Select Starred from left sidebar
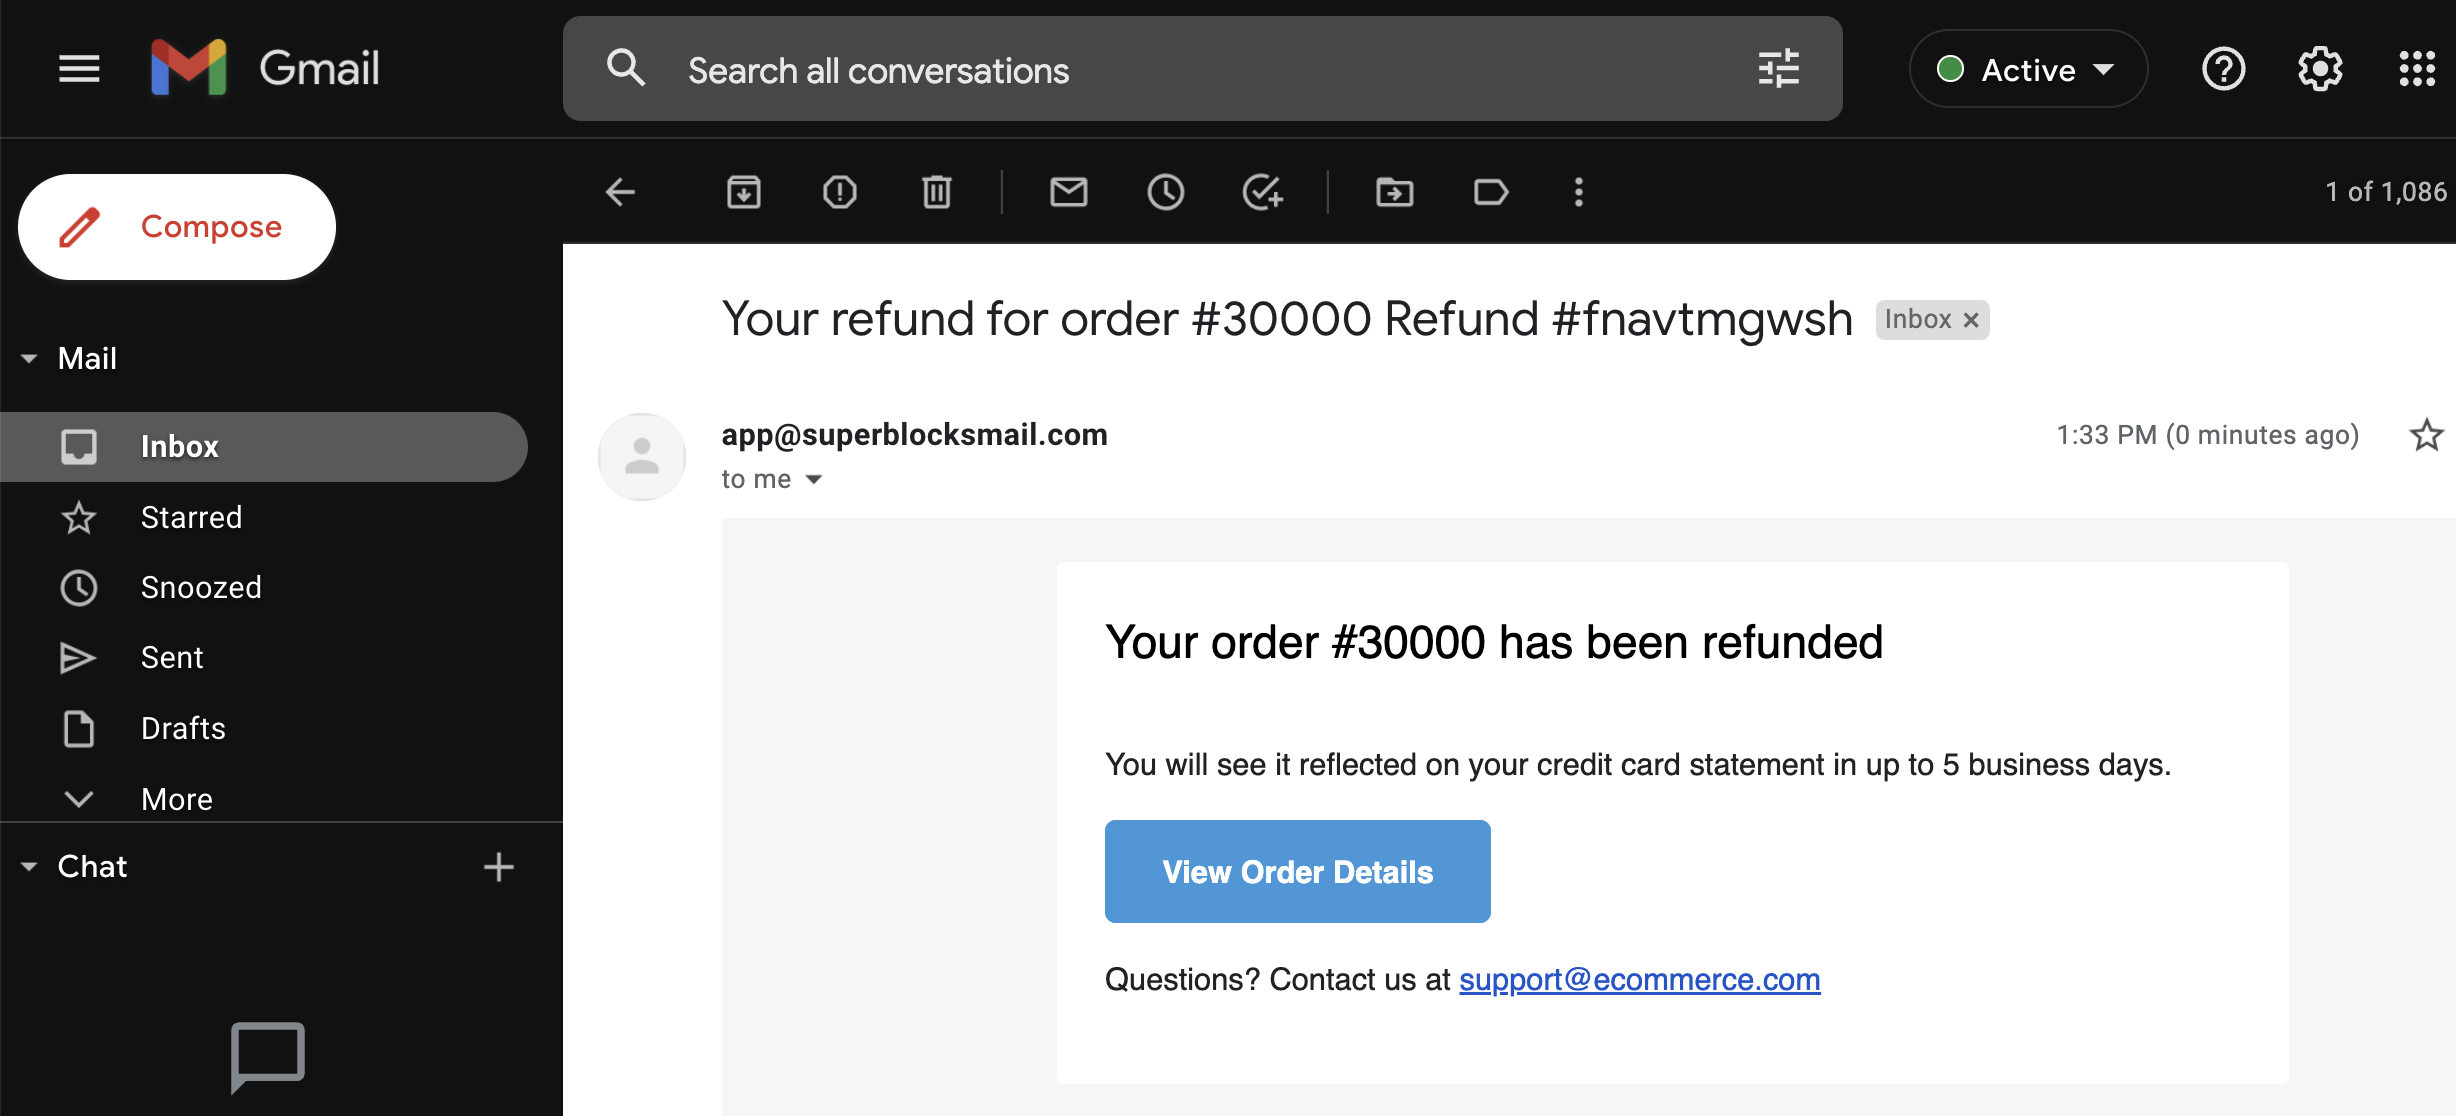 tap(193, 517)
